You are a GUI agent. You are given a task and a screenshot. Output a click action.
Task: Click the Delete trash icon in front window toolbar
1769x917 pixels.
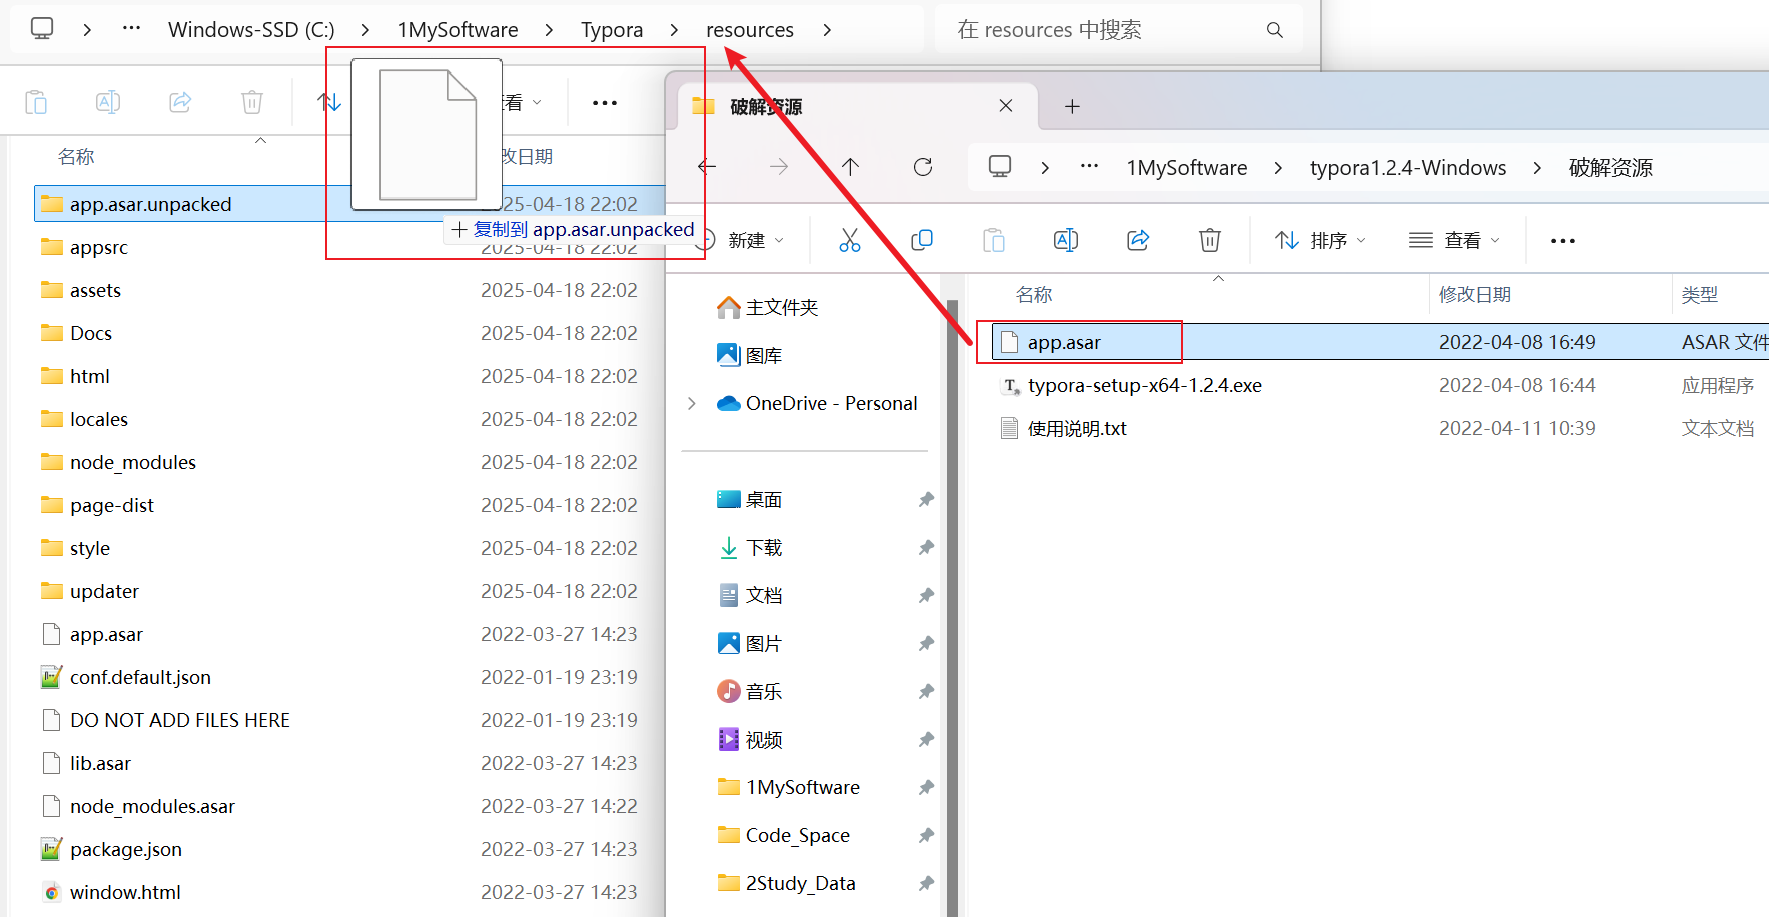1210,240
